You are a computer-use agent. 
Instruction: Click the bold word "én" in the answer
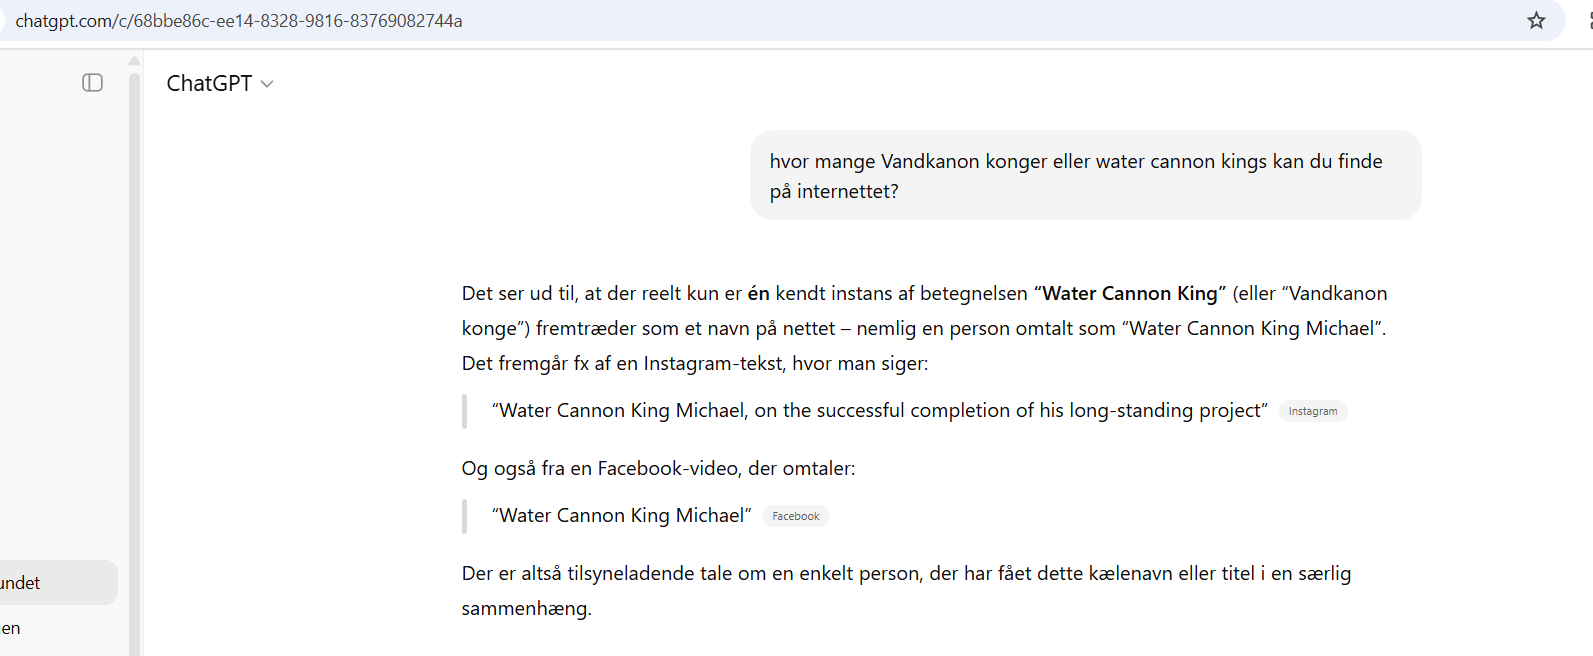759,294
